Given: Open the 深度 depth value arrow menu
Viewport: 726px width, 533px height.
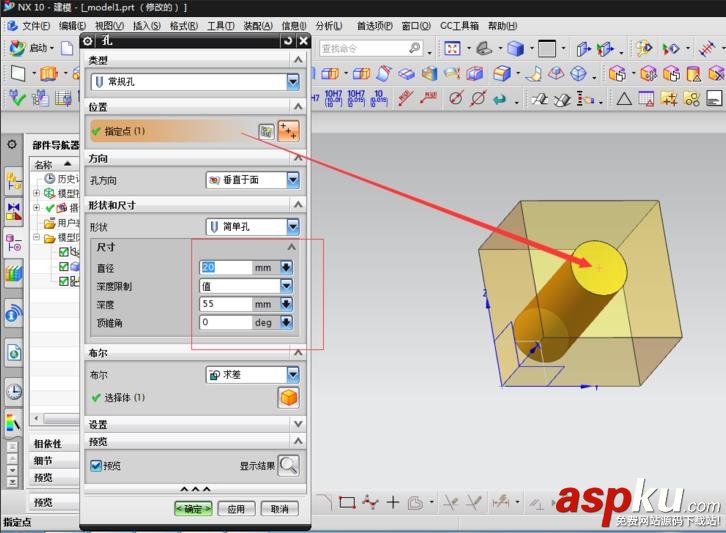Looking at the screenshot, I should (286, 304).
